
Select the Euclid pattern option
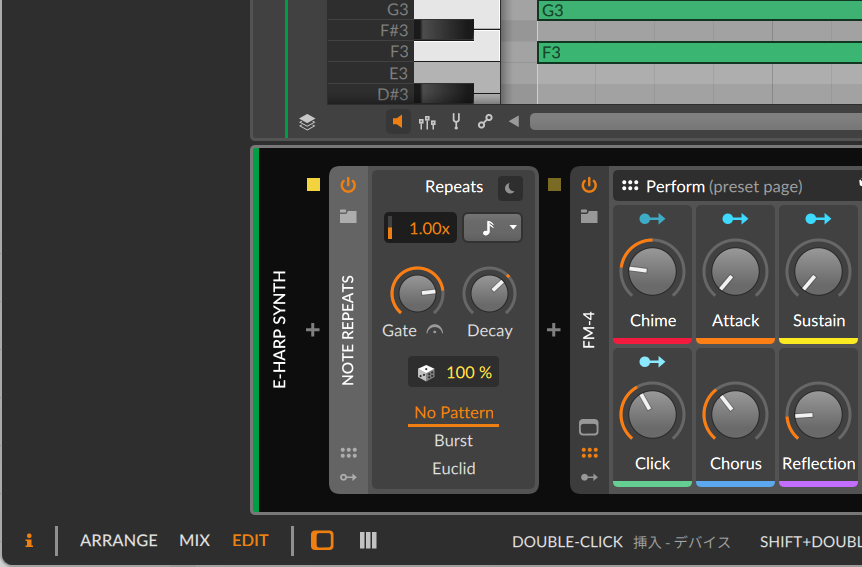[x=454, y=469]
